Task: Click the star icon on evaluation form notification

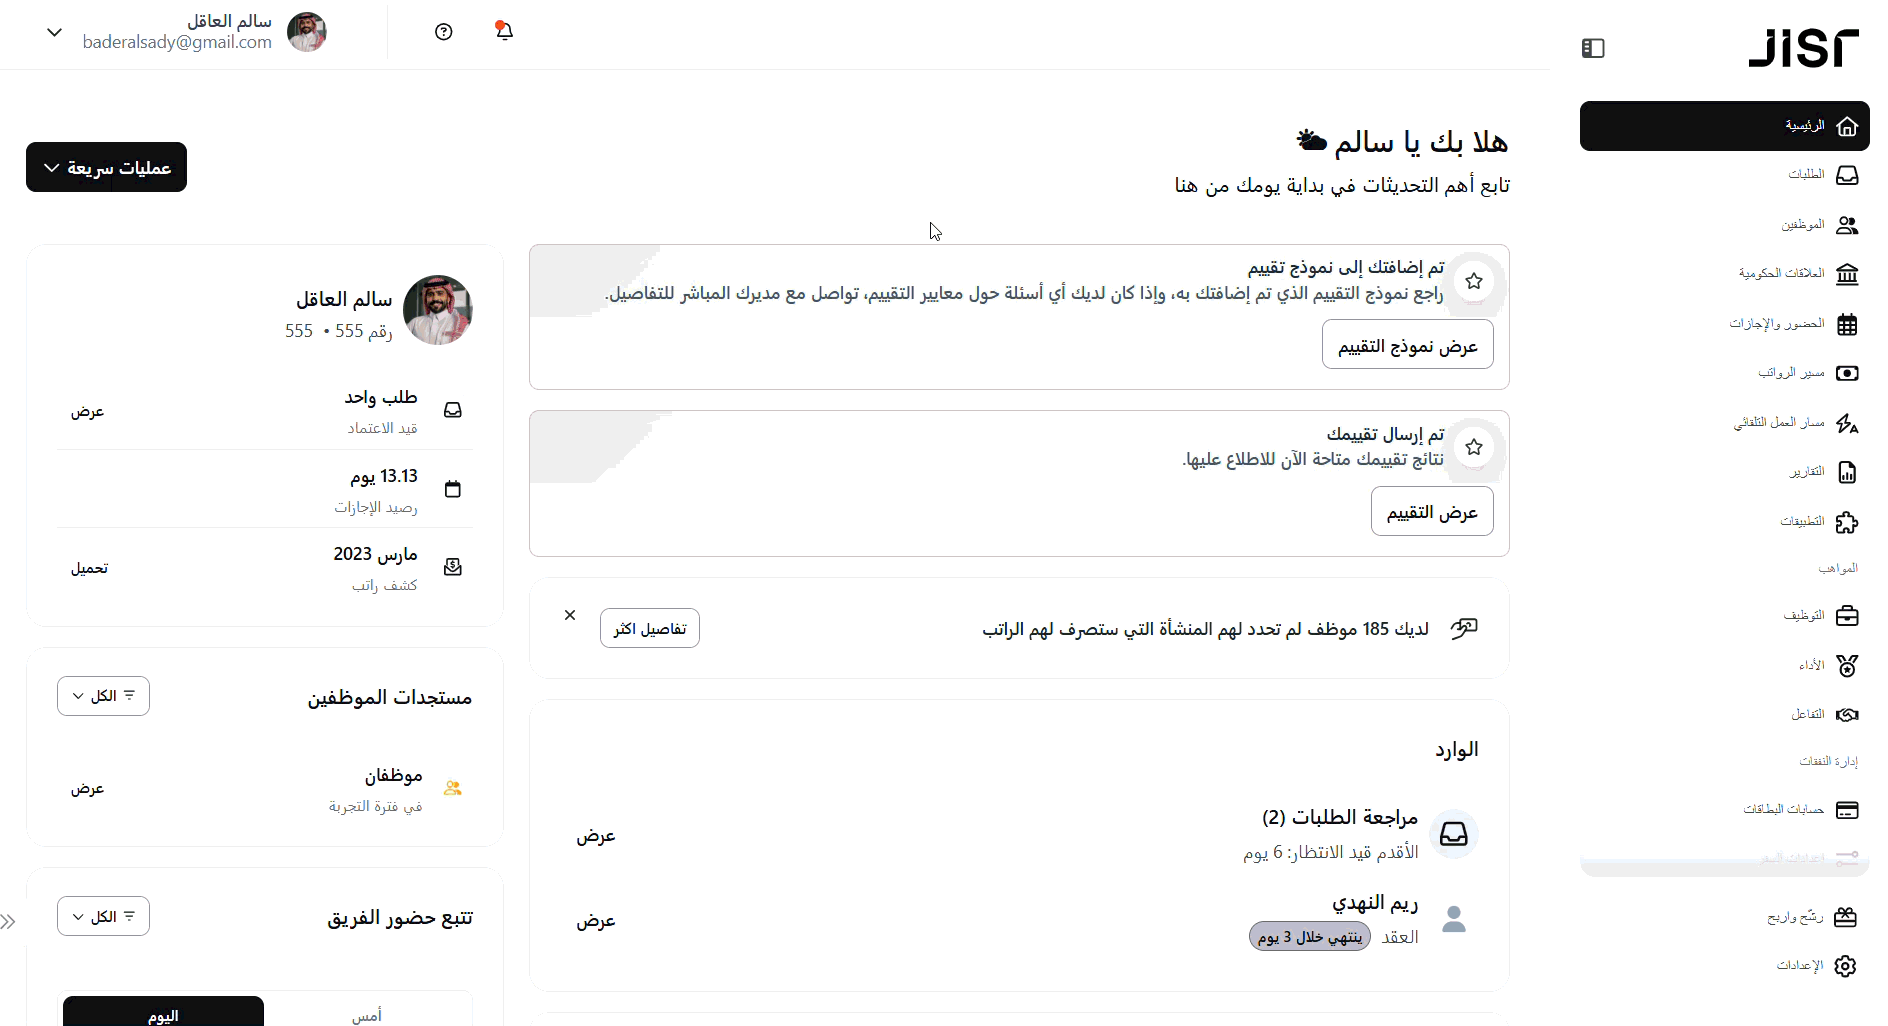Action: coord(1473,281)
